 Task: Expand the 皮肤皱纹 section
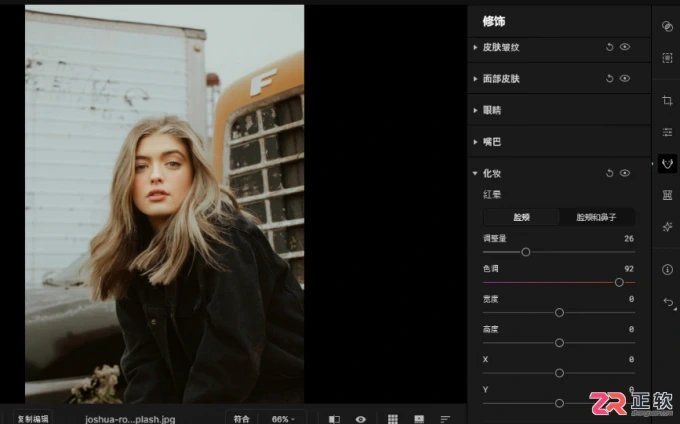click(475, 47)
